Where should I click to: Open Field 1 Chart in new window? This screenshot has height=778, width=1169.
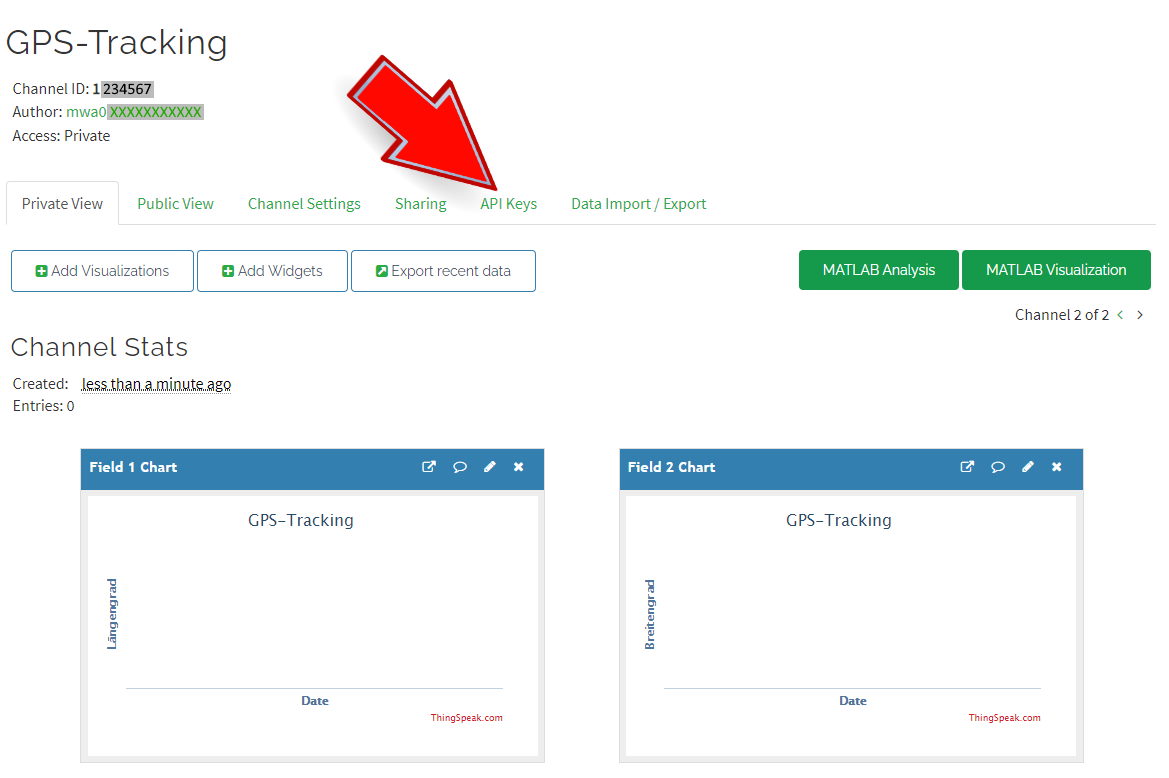[x=429, y=467]
